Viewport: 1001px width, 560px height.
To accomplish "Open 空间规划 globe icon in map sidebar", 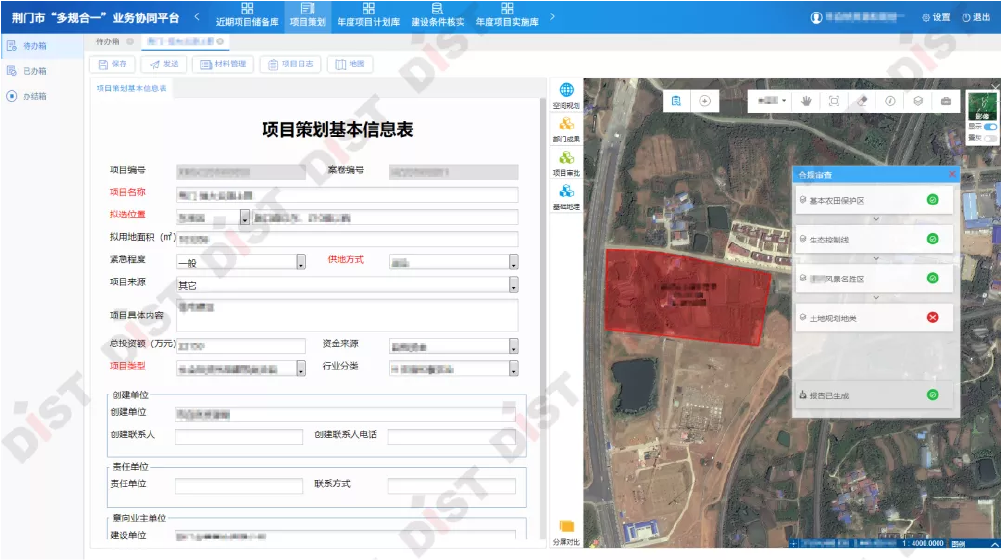I will point(567,94).
